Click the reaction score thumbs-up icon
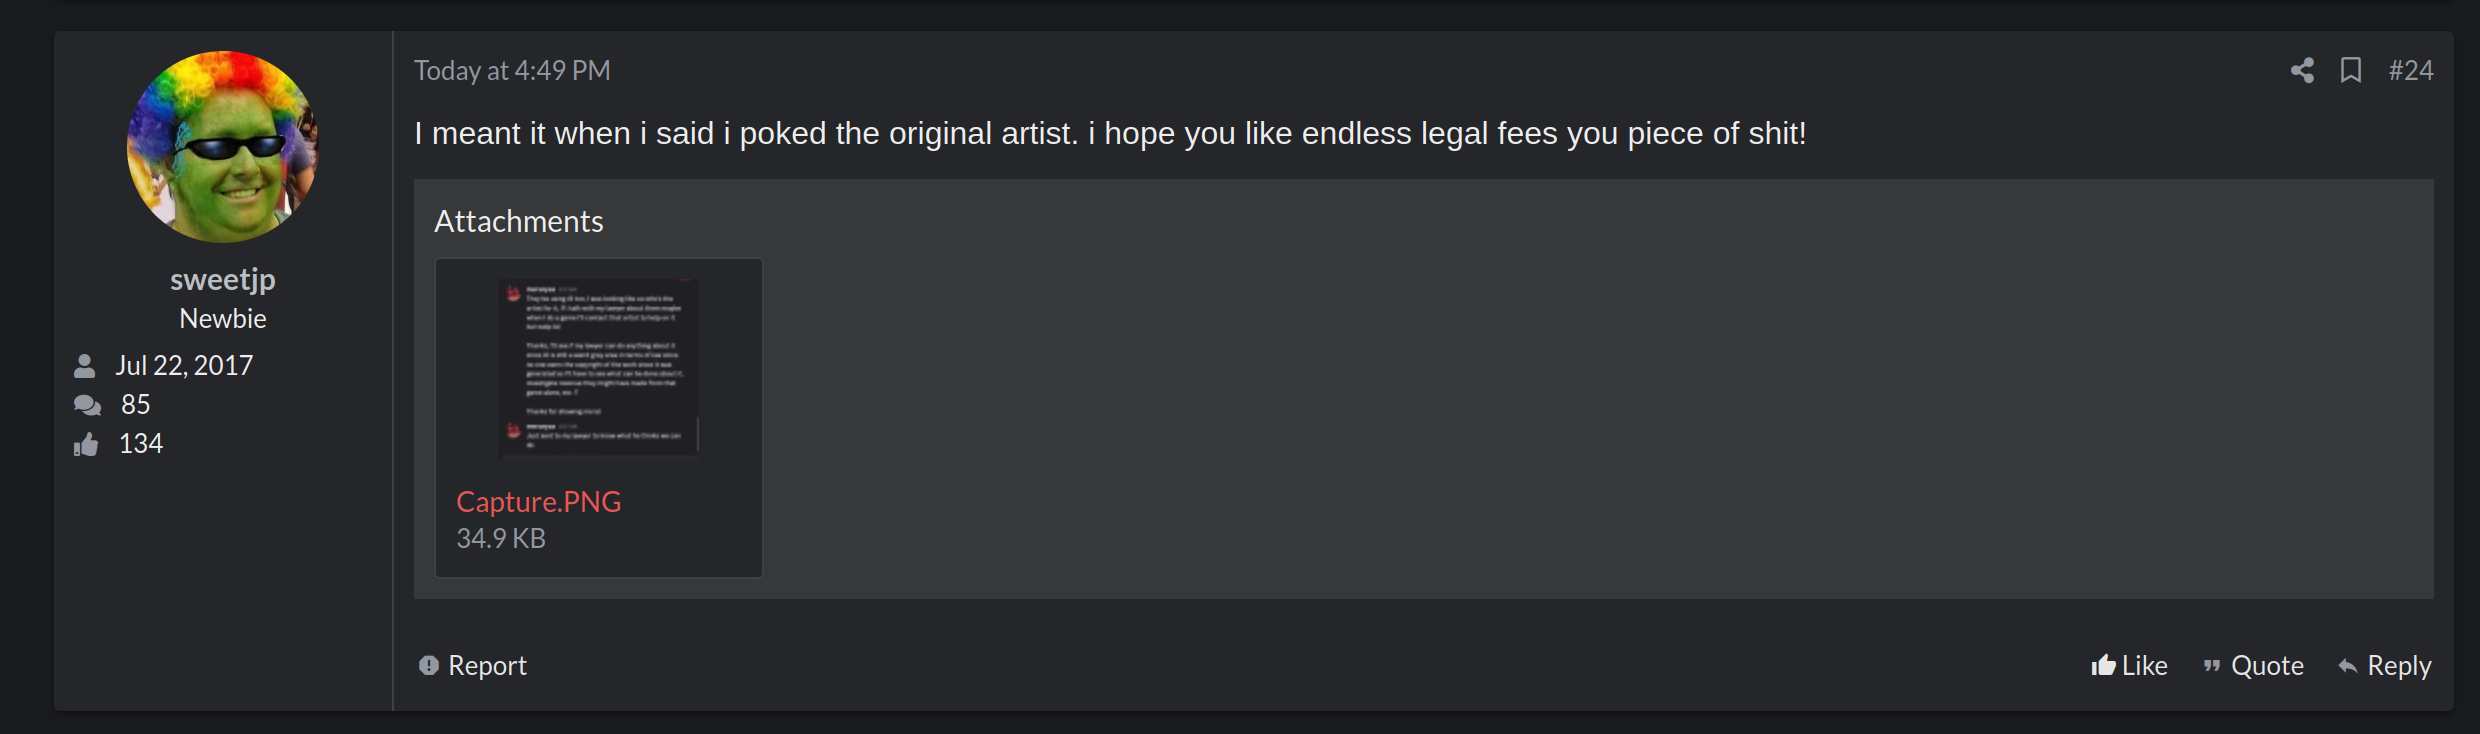Screen dimensions: 2480x734 [86, 444]
